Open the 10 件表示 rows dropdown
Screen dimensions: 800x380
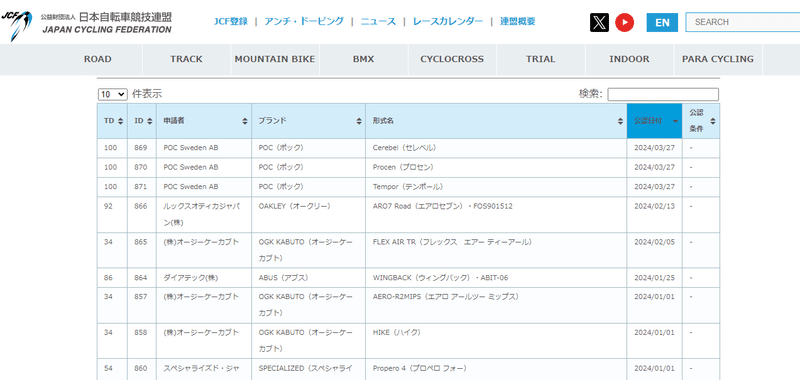[x=113, y=94]
